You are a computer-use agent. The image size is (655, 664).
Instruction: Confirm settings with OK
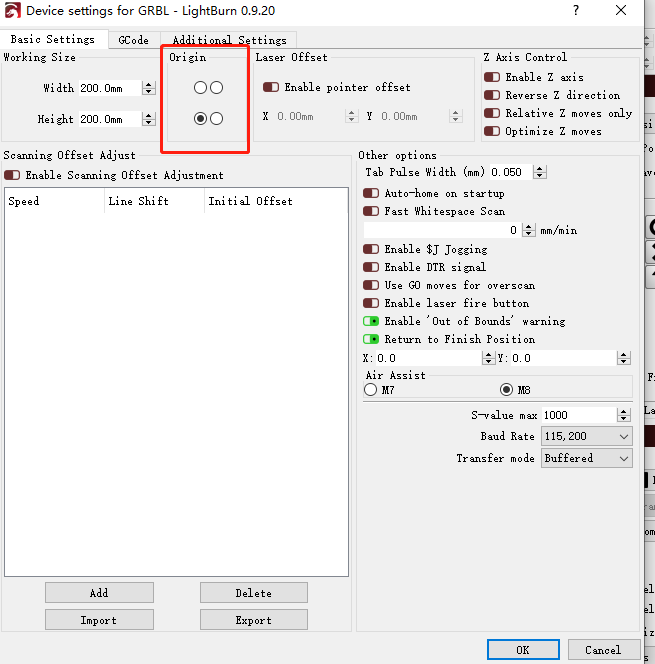[x=523, y=650]
